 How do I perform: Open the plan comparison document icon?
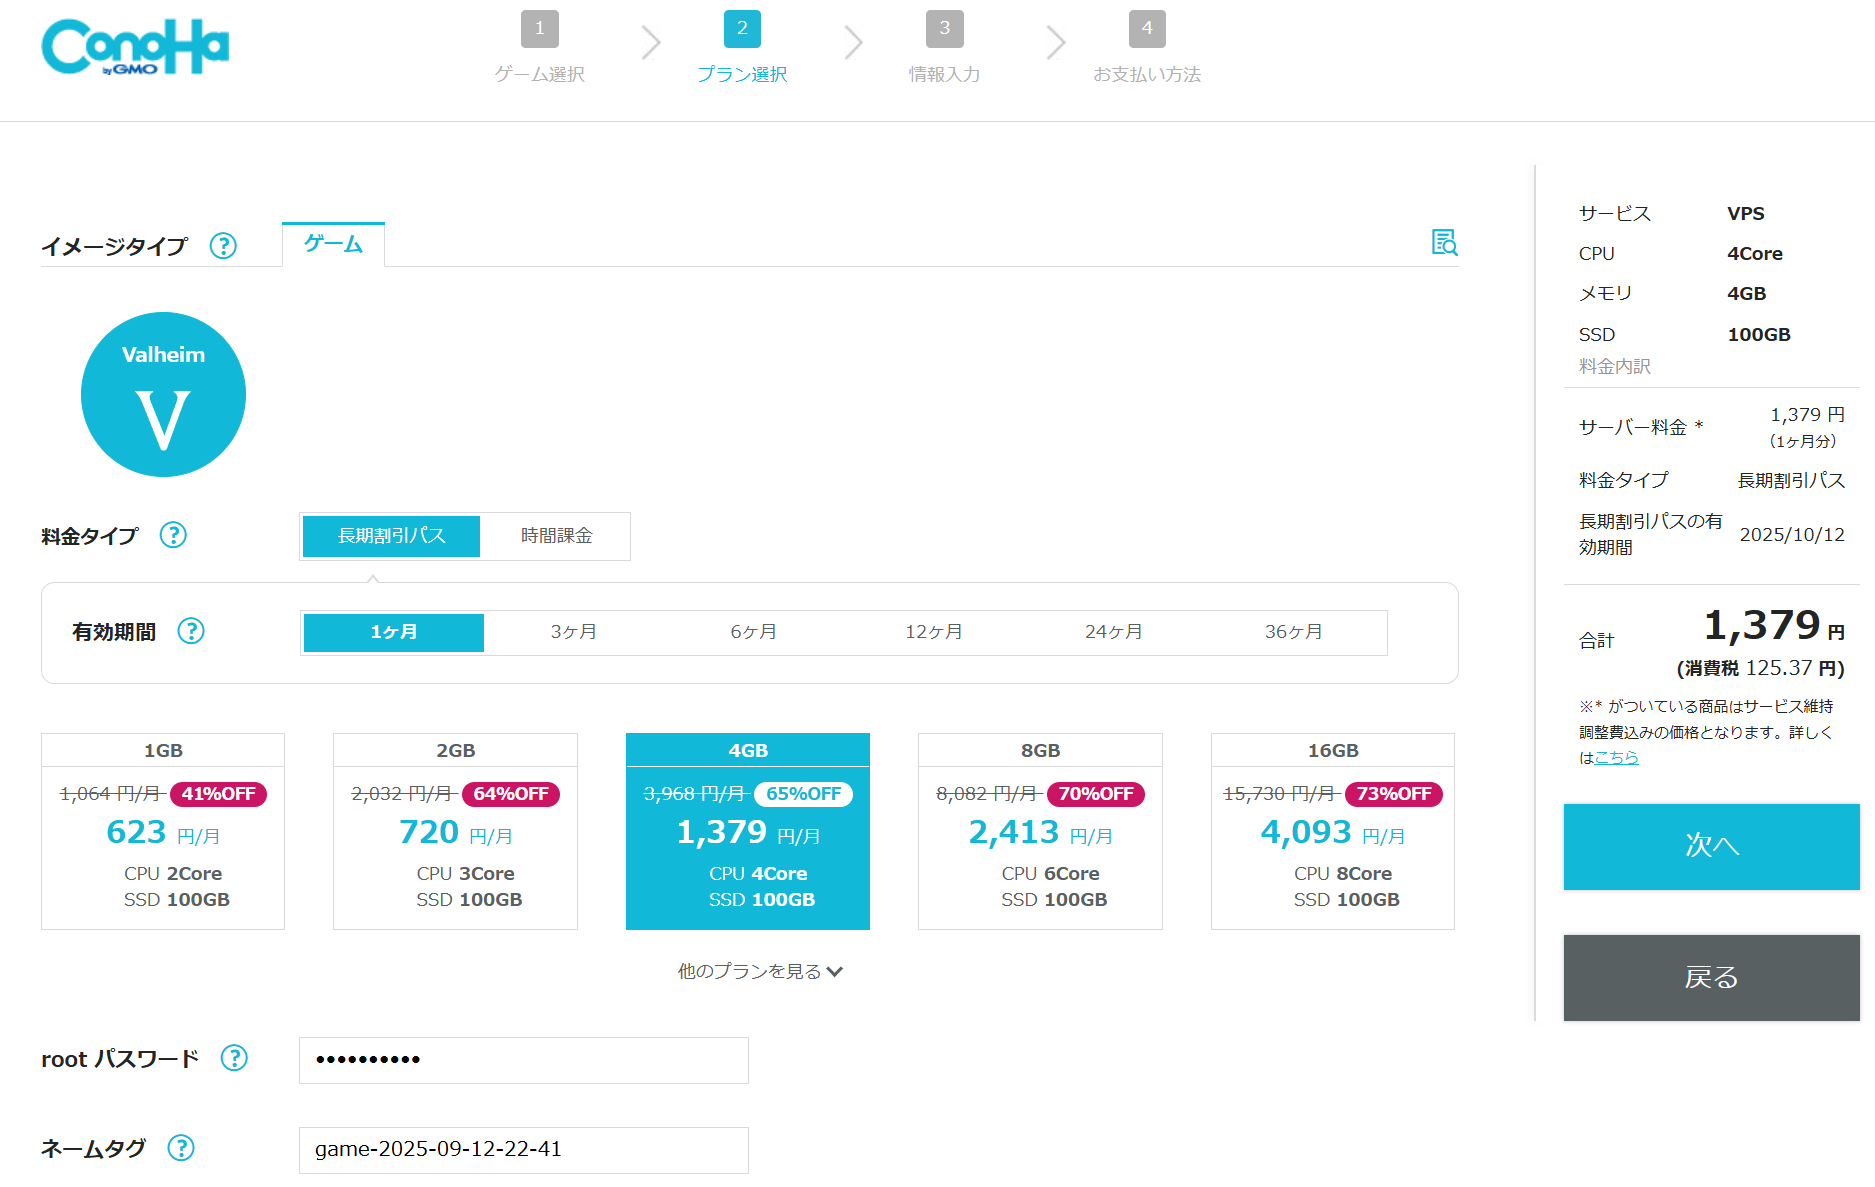tap(1444, 242)
